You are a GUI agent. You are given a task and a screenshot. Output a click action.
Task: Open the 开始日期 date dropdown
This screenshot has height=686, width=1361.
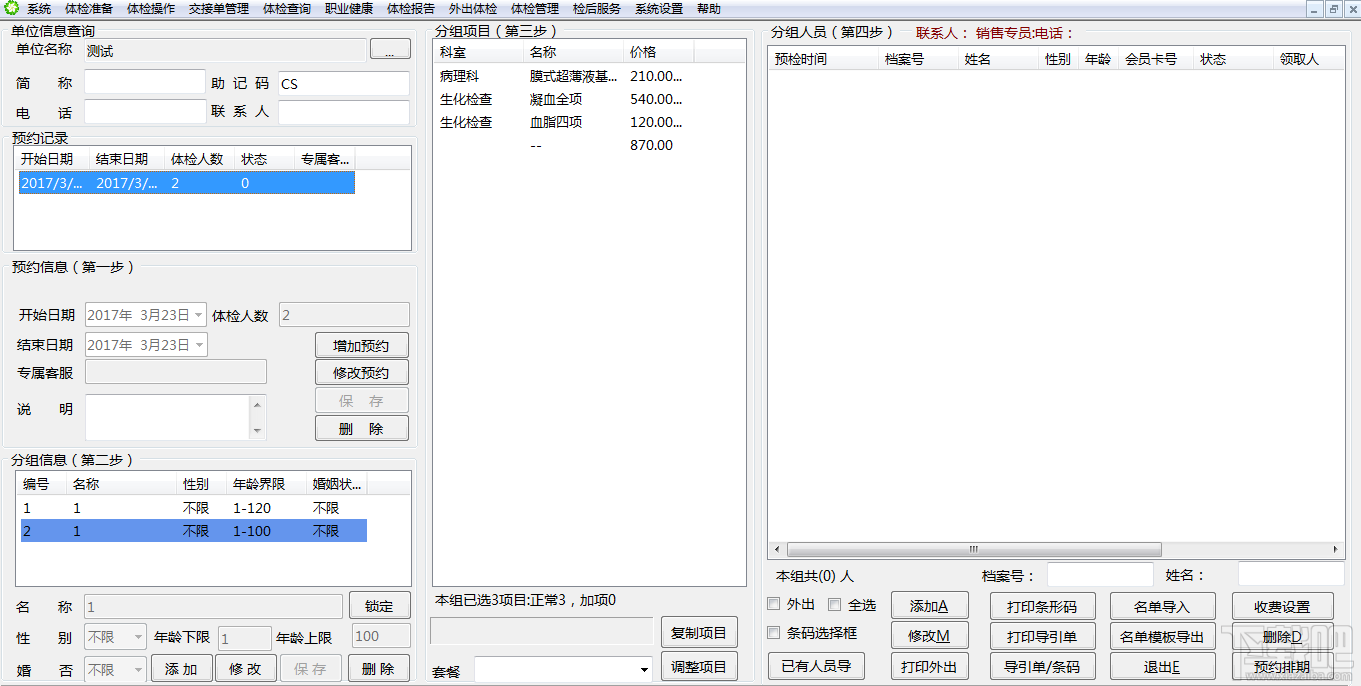point(199,315)
